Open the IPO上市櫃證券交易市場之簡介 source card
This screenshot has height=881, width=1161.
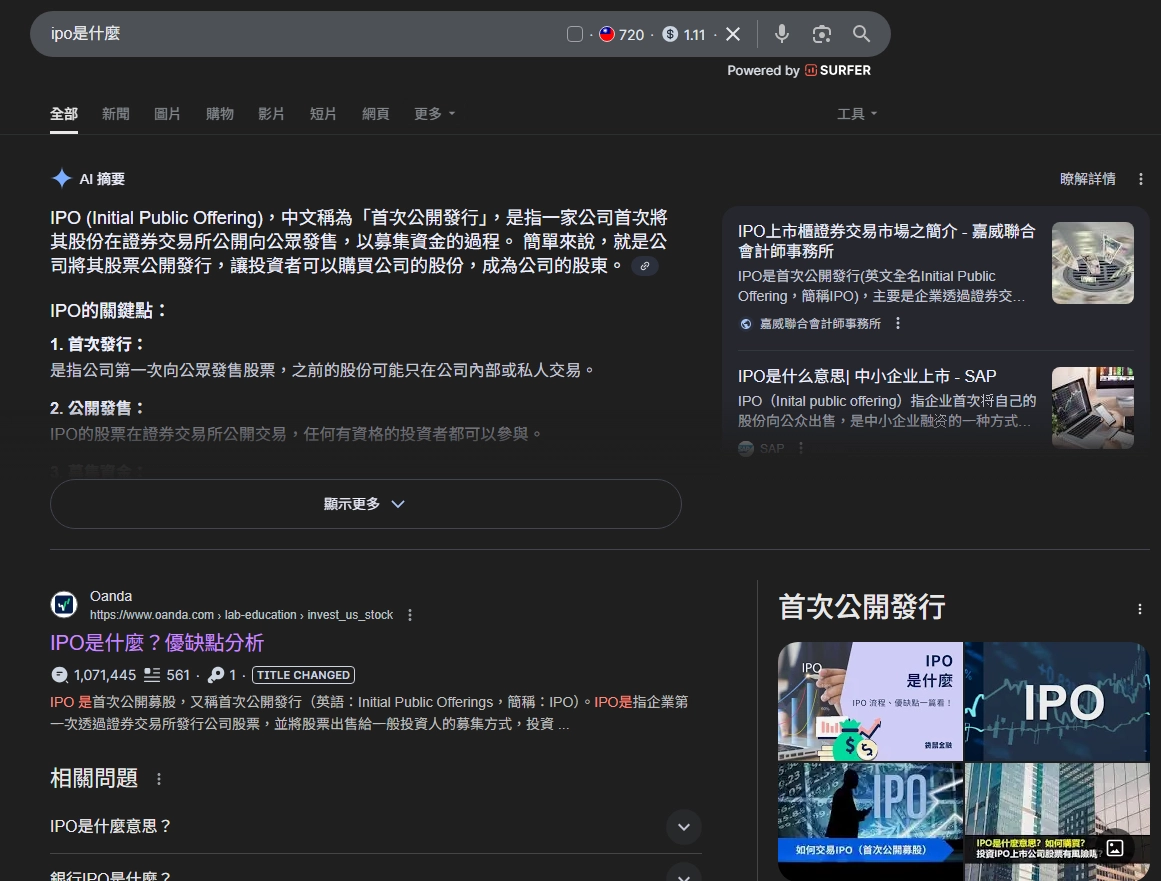[x=886, y=241]
